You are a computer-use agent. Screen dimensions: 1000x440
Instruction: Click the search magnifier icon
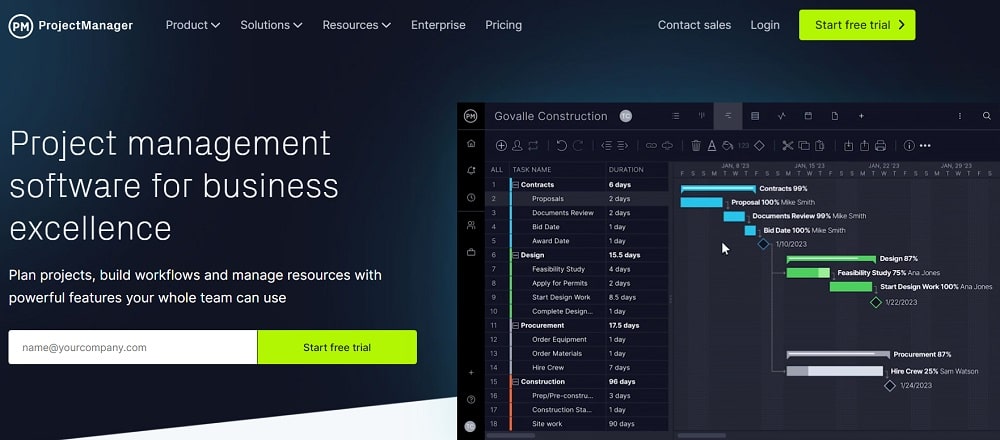pos(987,116)
